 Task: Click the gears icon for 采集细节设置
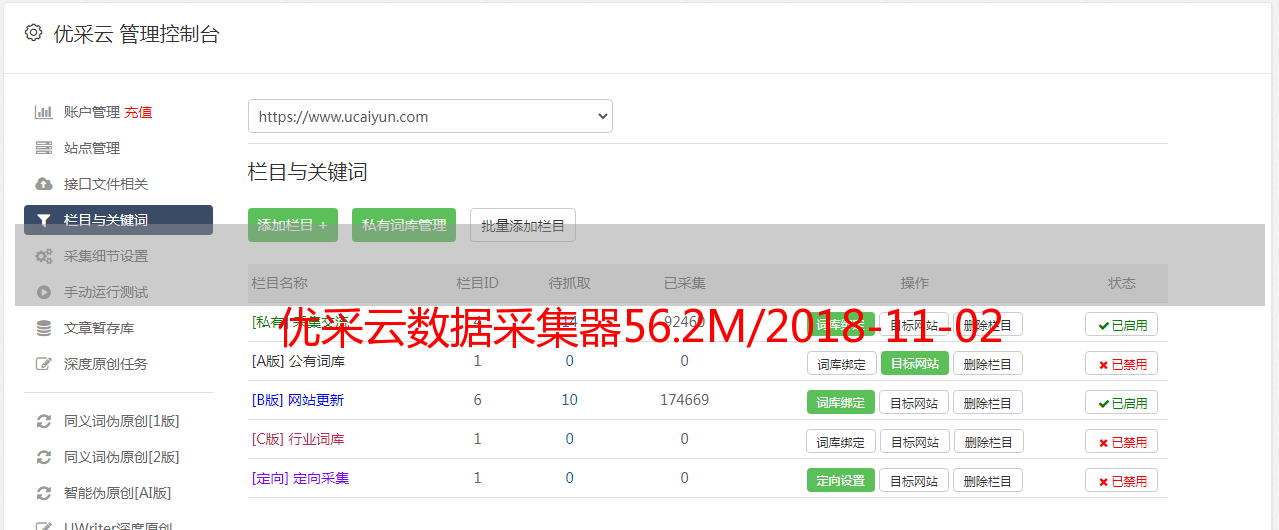click(43, 256)
